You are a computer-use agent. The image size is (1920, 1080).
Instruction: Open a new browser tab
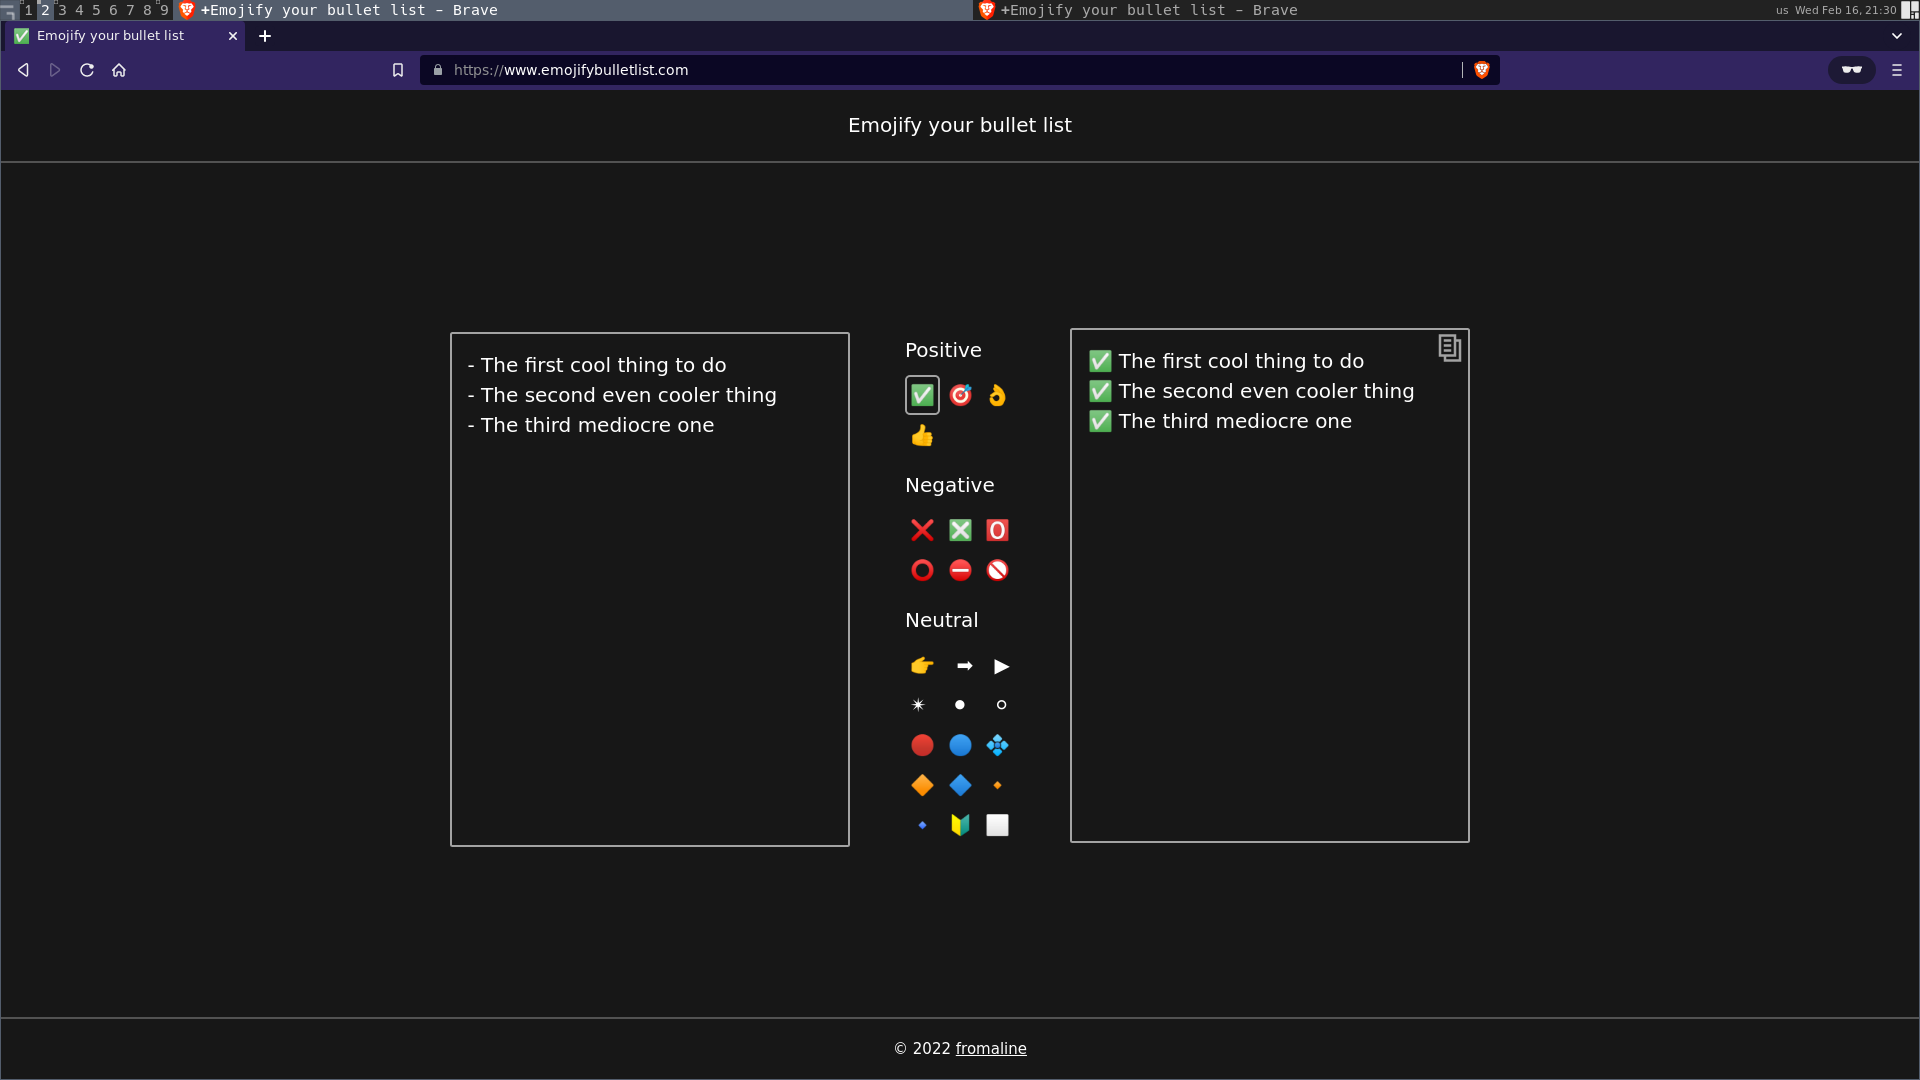pyautogui.click(x=265, y=36)
